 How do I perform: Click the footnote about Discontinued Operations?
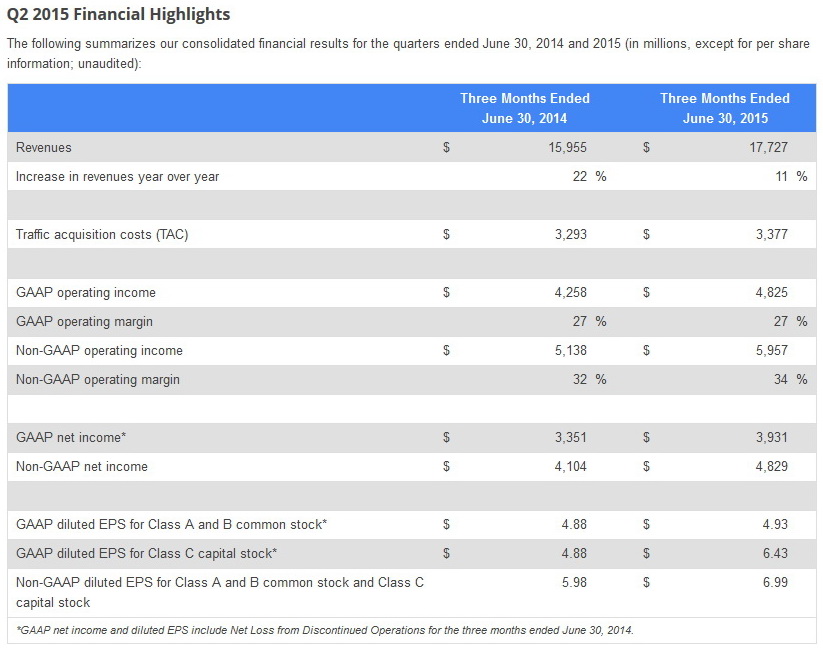pyautogui.click(x=325, y=630)
